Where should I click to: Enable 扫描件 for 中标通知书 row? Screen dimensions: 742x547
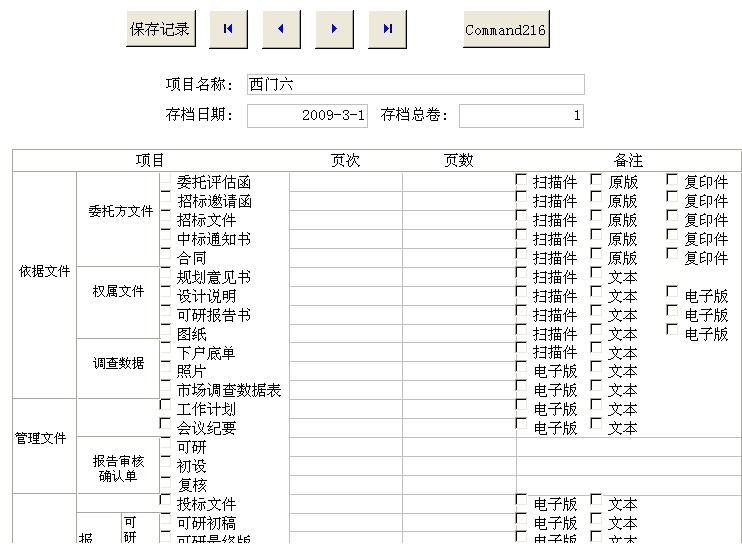pyautogui.click(x=521, y=235)
